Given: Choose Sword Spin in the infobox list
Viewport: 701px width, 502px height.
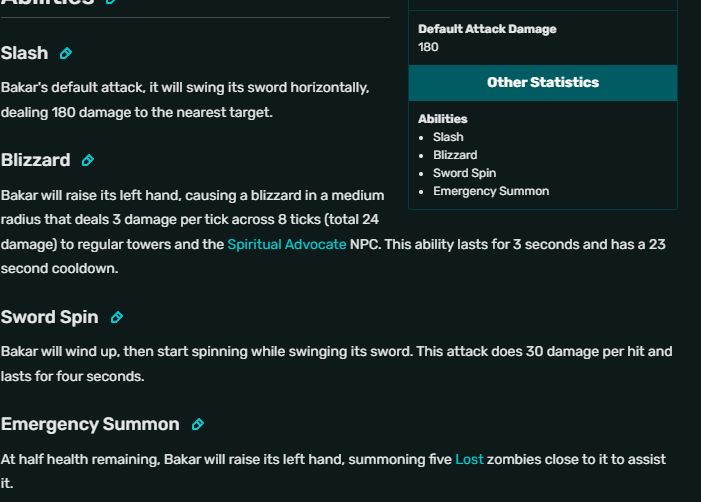Looking at the screenshot, I should pos(464,173).
